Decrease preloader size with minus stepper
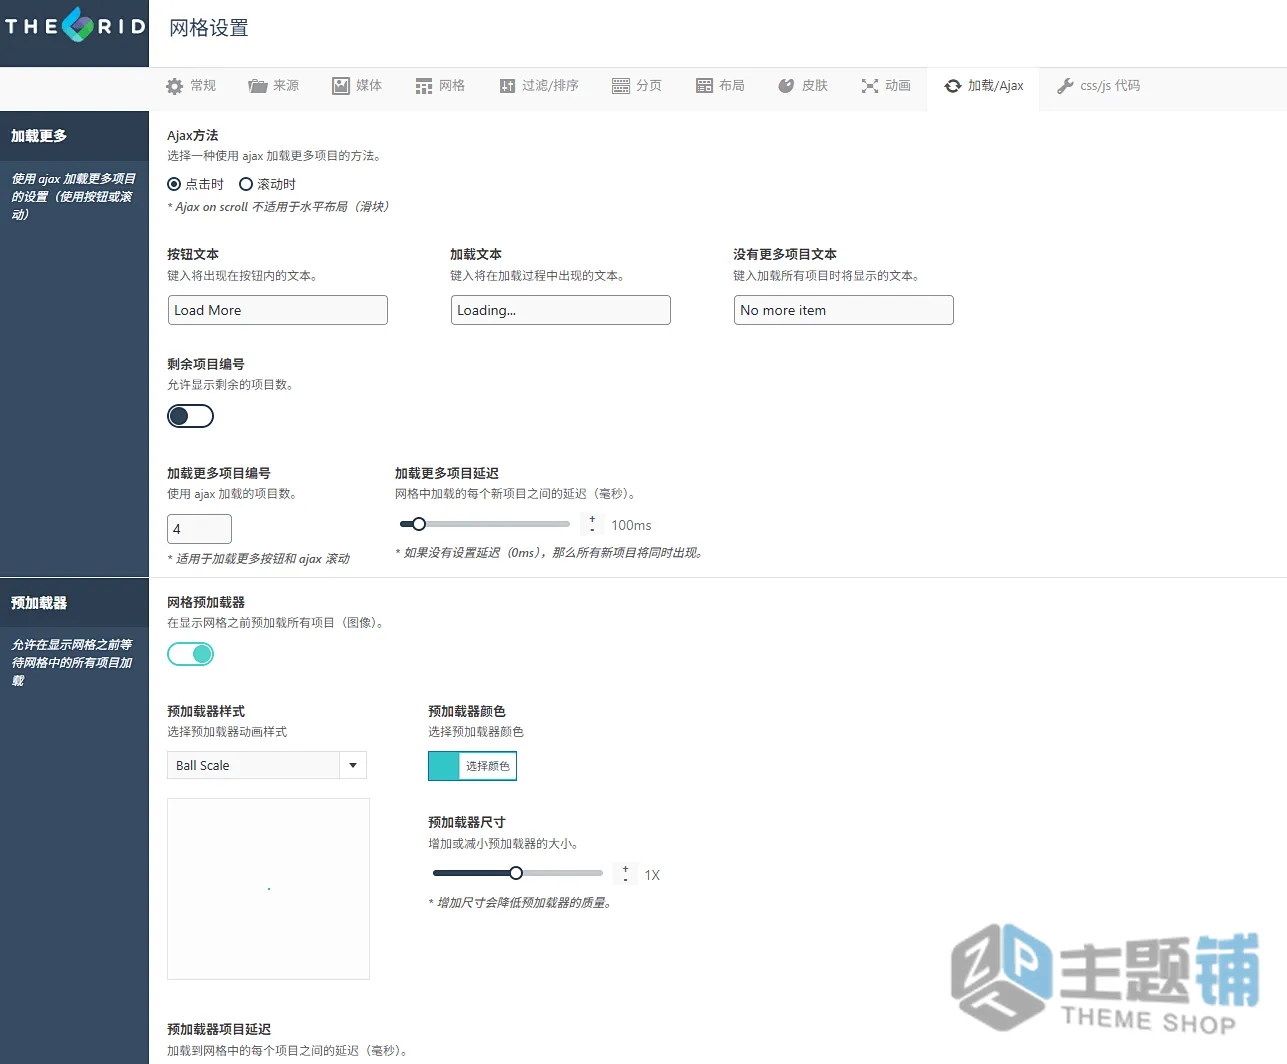 [625, 880]
